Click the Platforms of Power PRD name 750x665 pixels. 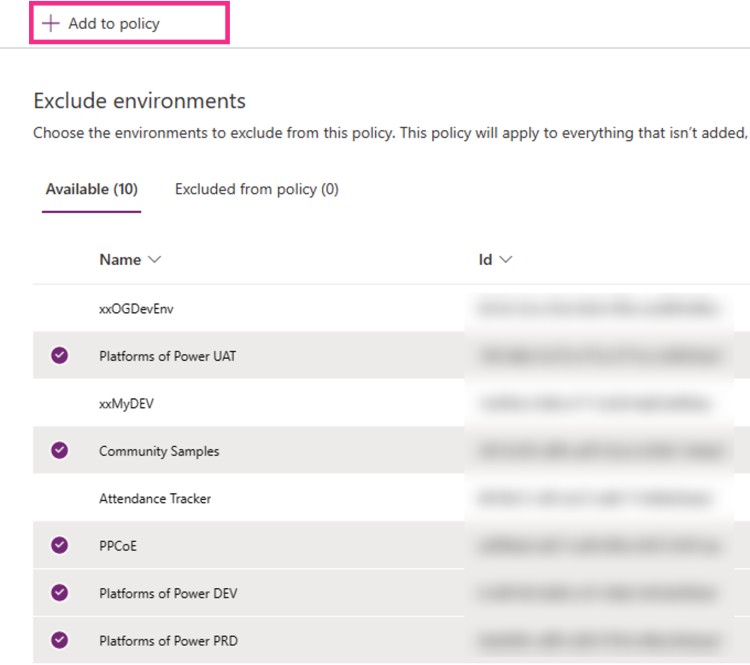168,641
